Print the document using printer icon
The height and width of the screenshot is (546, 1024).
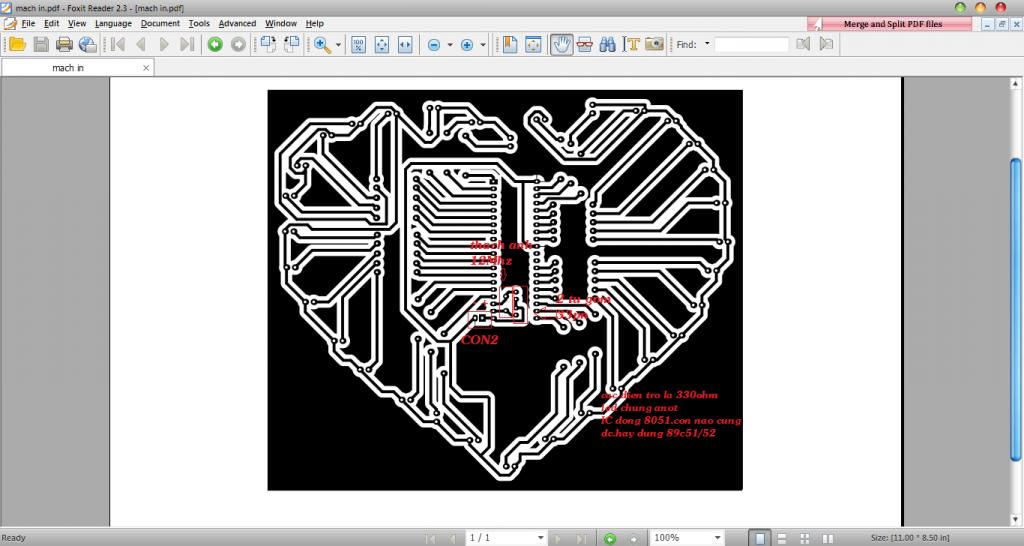pyautogui.click(x=64, y=44)
